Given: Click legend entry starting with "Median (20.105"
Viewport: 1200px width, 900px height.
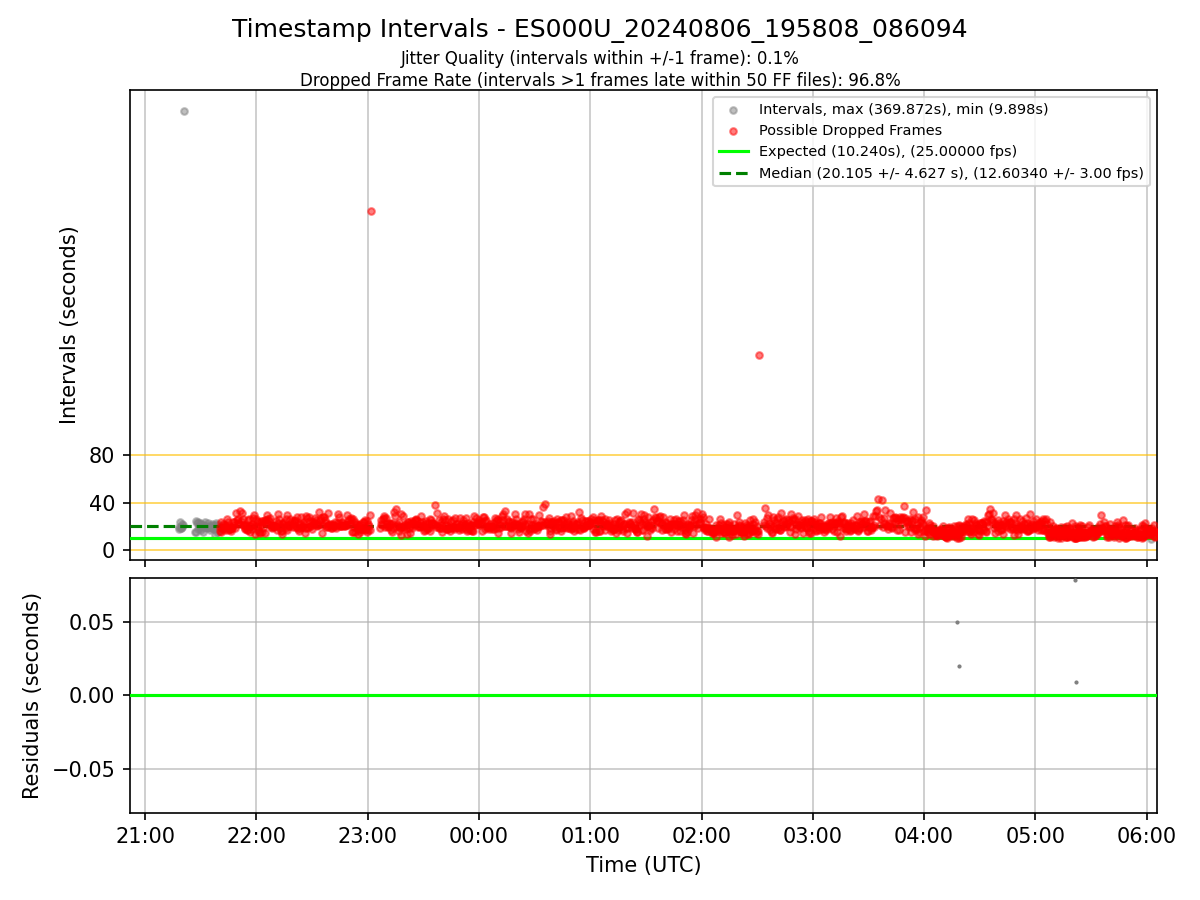Looking at the screenshot, I should [951, 173].
